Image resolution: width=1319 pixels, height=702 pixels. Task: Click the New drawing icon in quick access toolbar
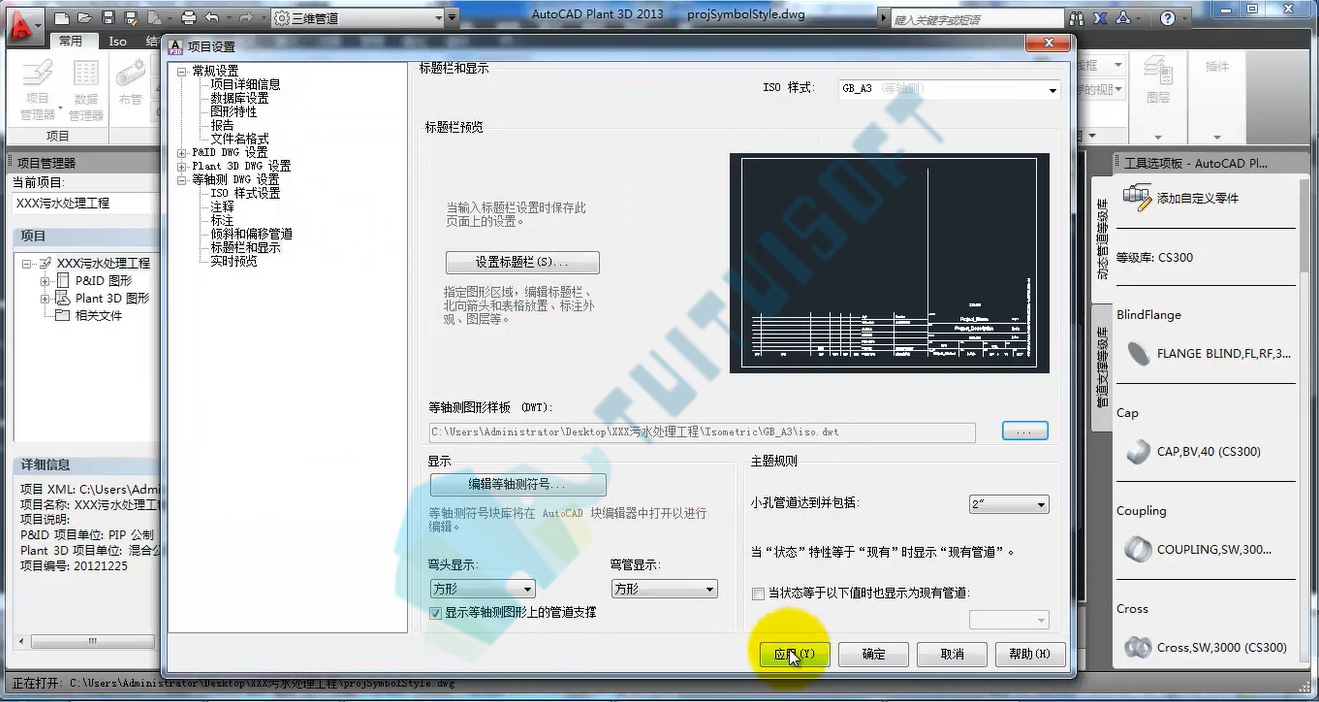point(61,18)
